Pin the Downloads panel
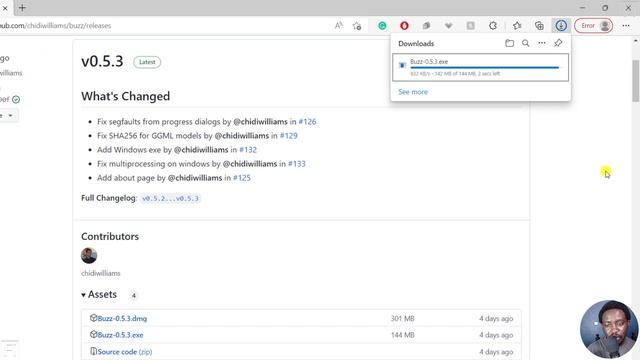This screenshot has height=360, width=640. click(x=558, y=43)
